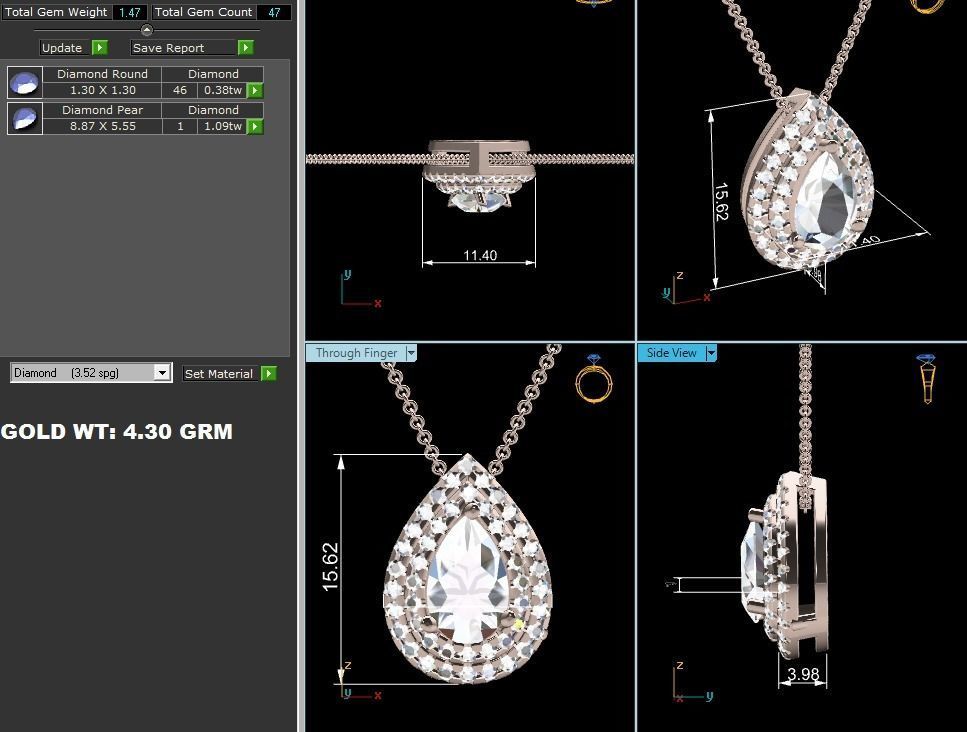Click the 15.62 dimension in Through Finger viewport
Screen dimensions: 967x732
tap(331, 567)
